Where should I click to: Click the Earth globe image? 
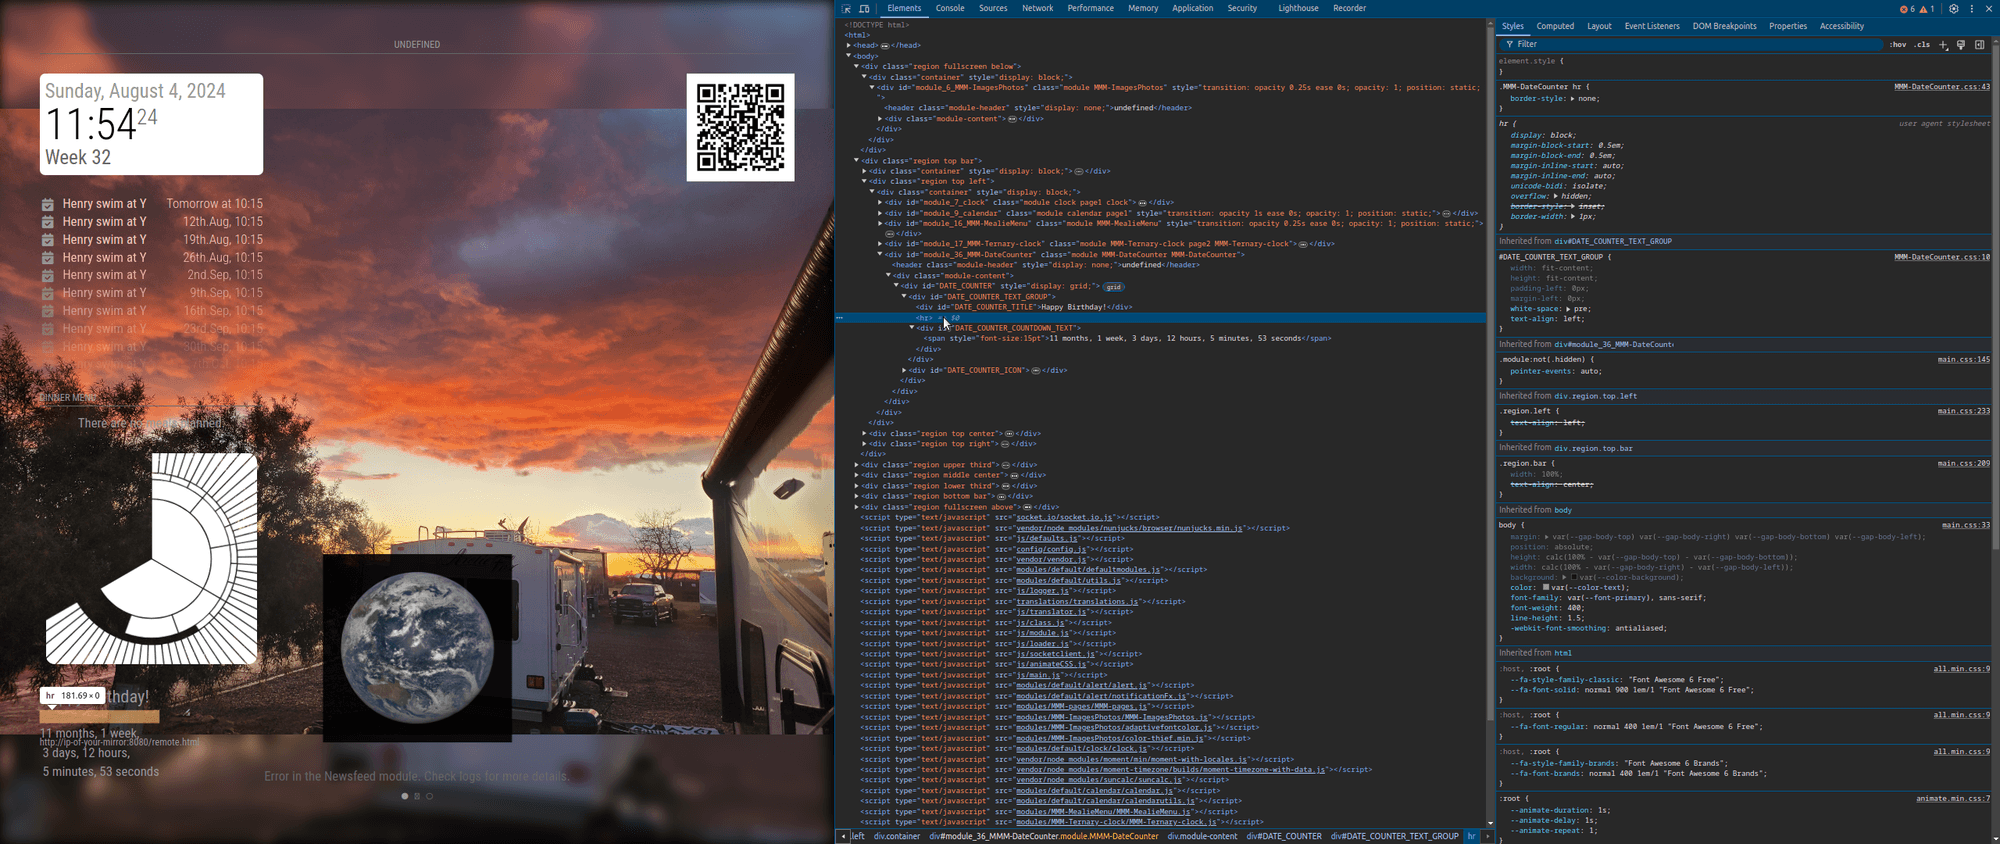coord(417,647)
